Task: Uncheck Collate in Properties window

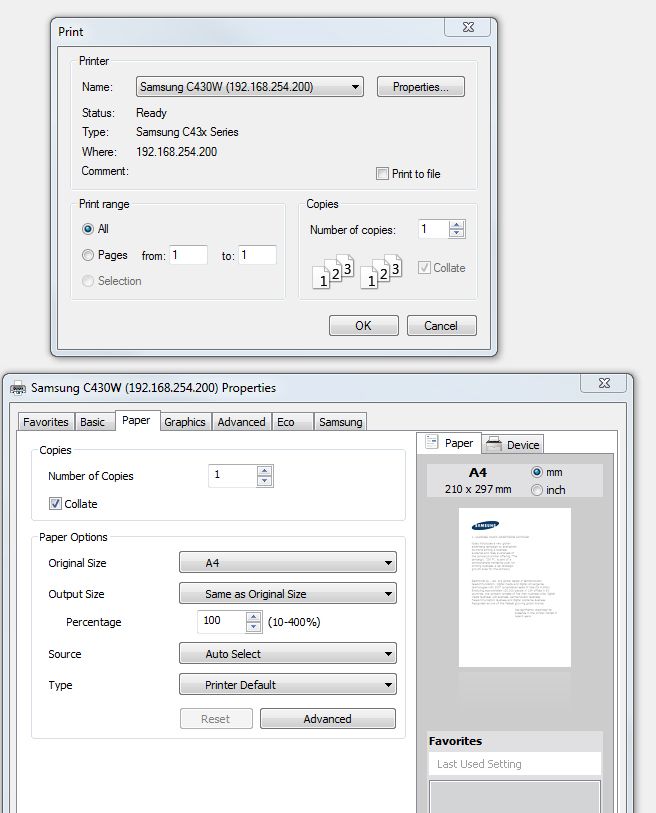Action: pos(55,503)
